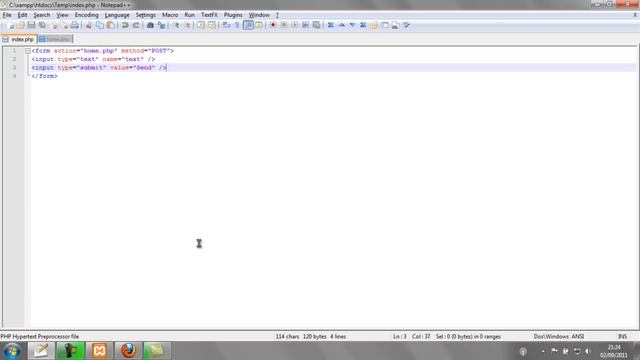
Task: Switch to the index.php tab
Action: pos(18,39)
